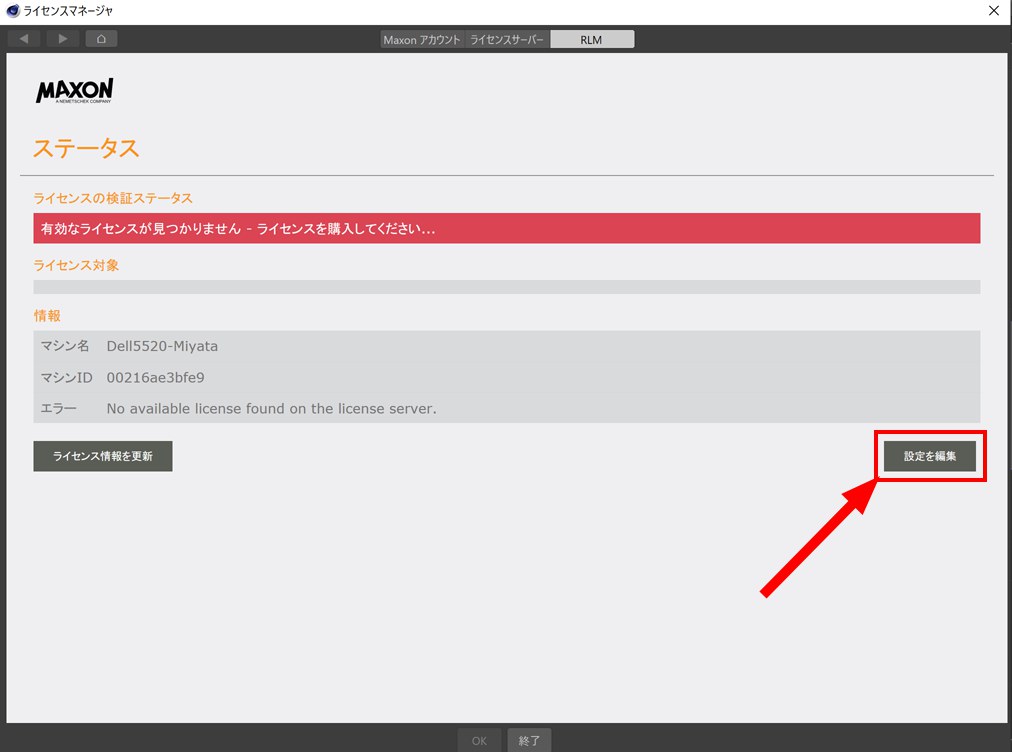The width and height of the screenshot is (1012, 752).
Task: Click the マシン名 label
Action: pyautogui.click(x=65, y=346)
